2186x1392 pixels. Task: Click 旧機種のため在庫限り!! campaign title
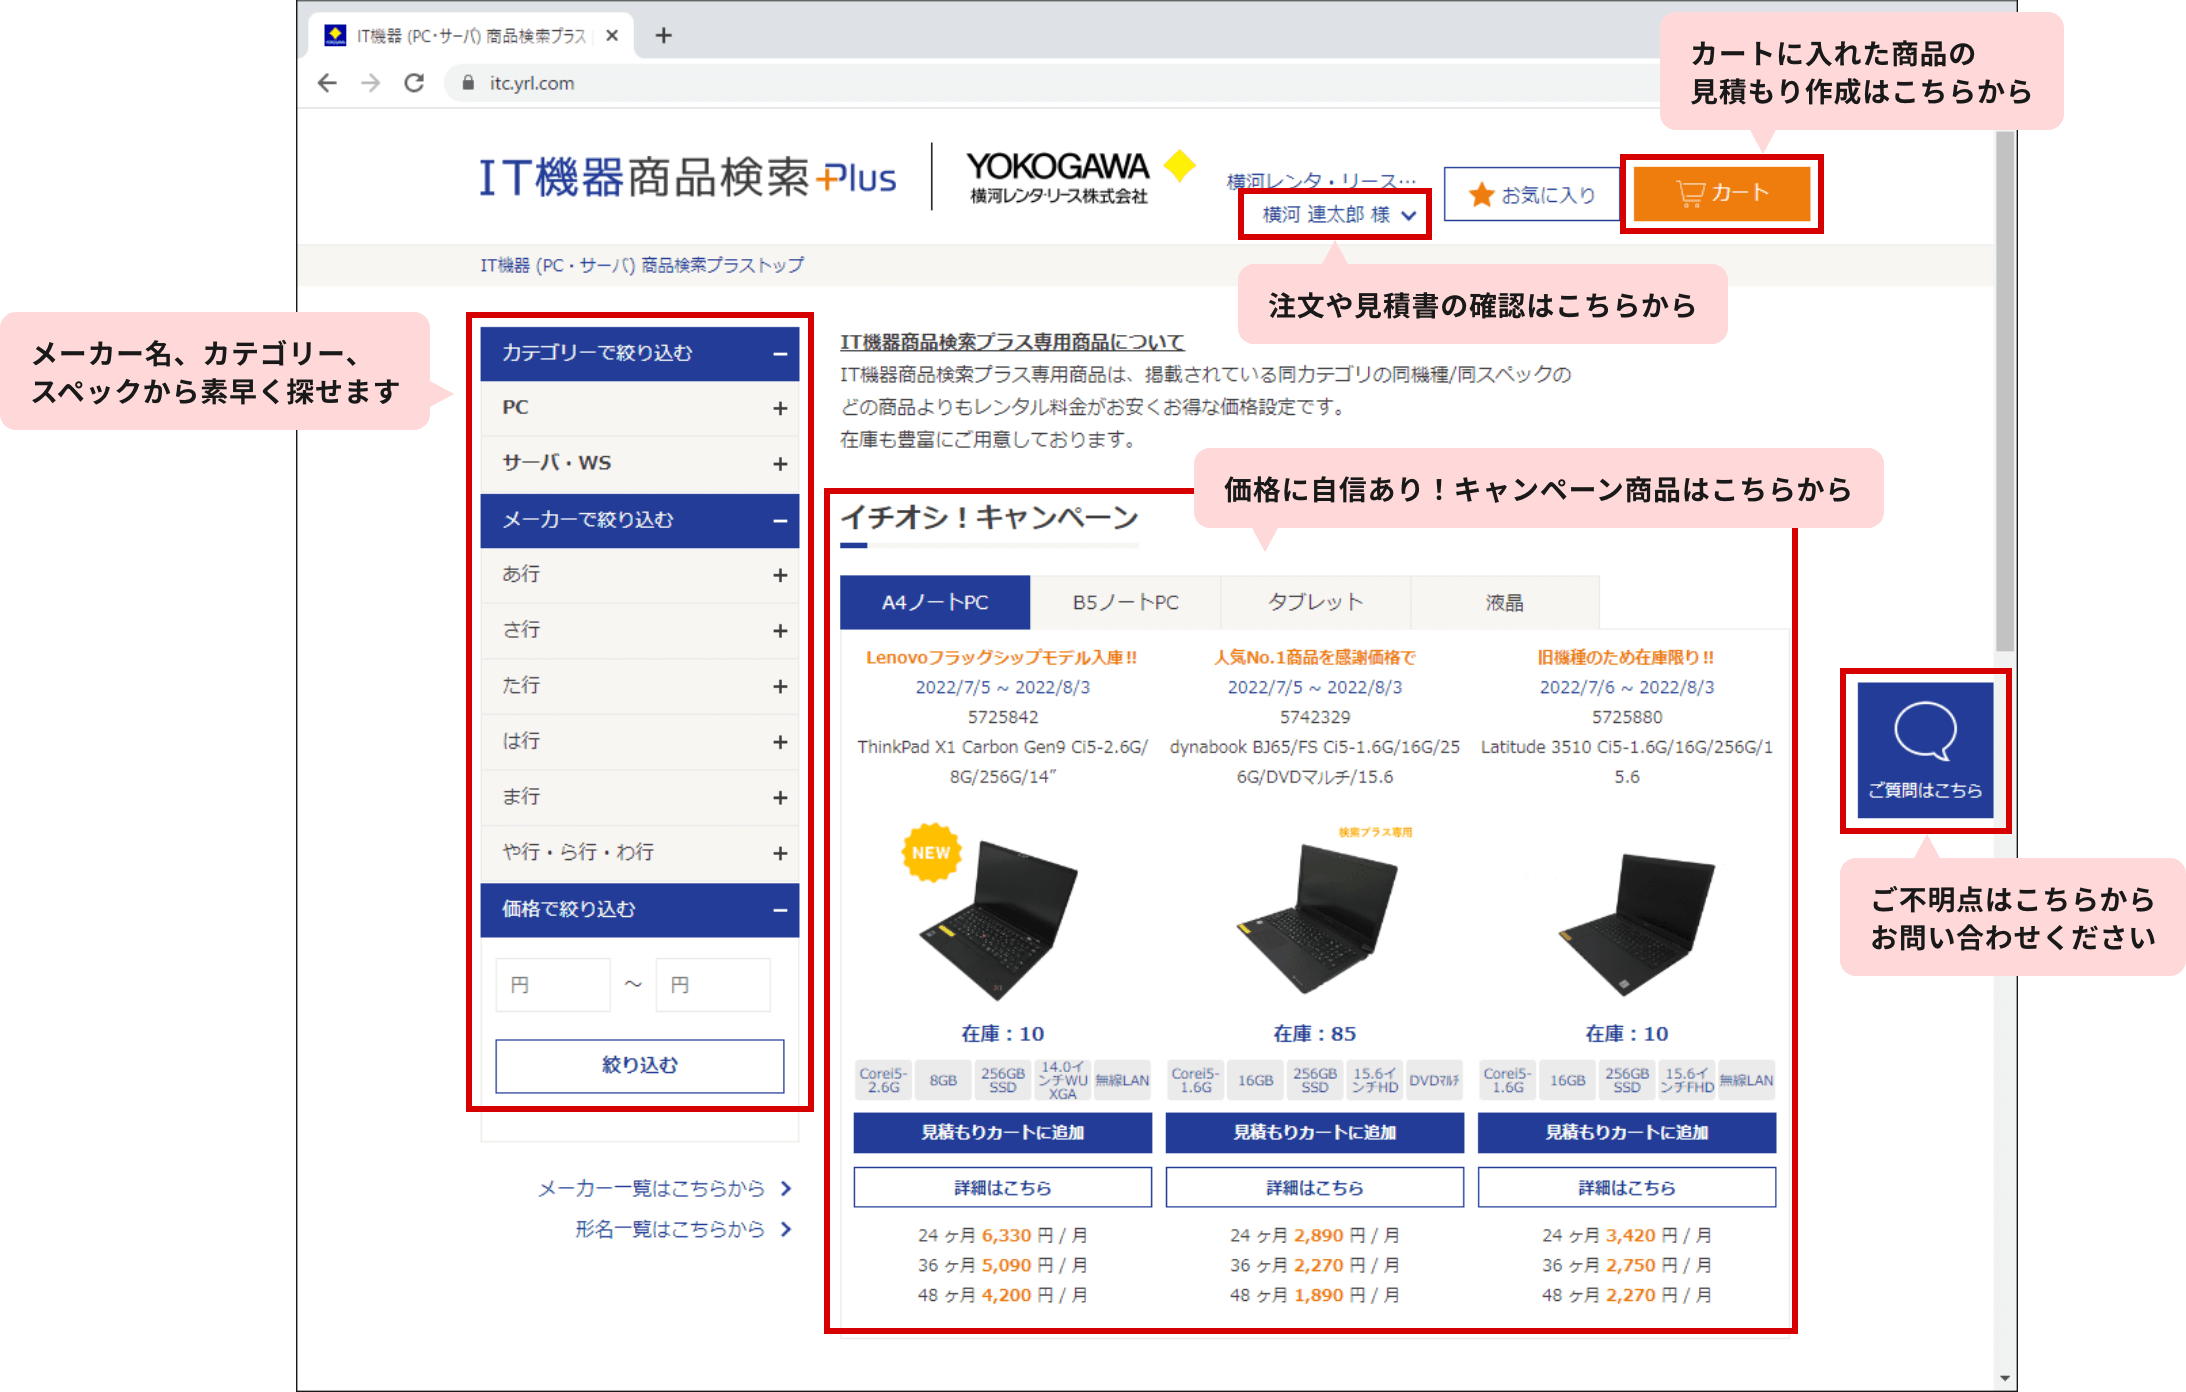(x=1626, y=657)
